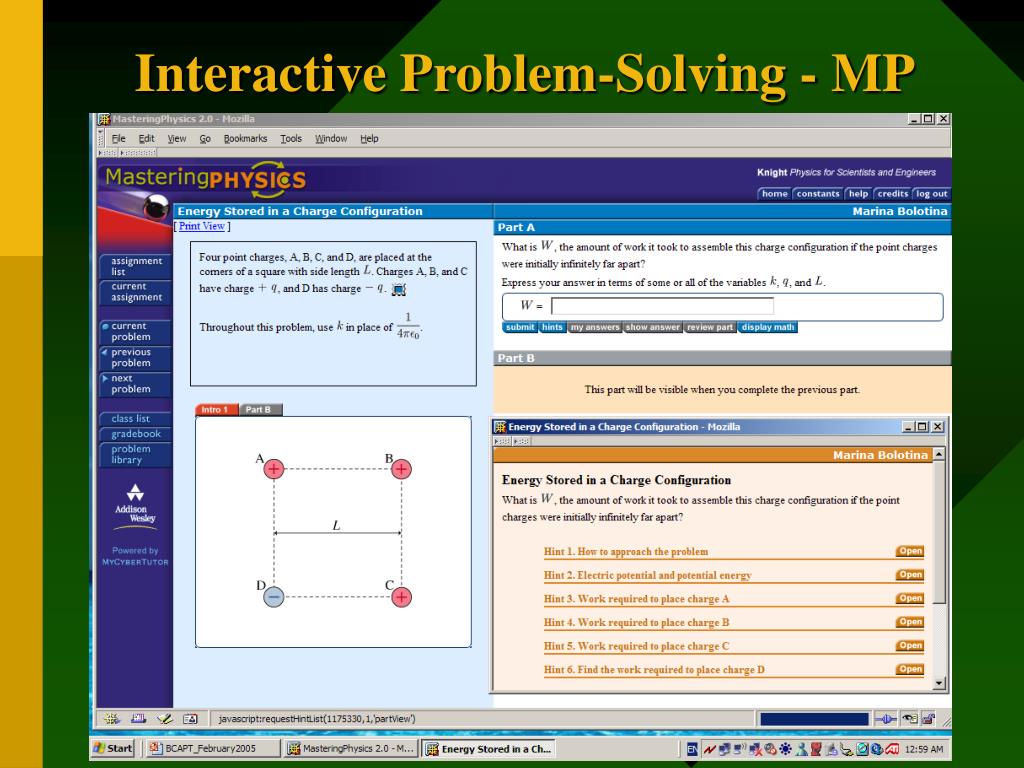Open Mozilla Composer icon in status bar

[165, 719]
